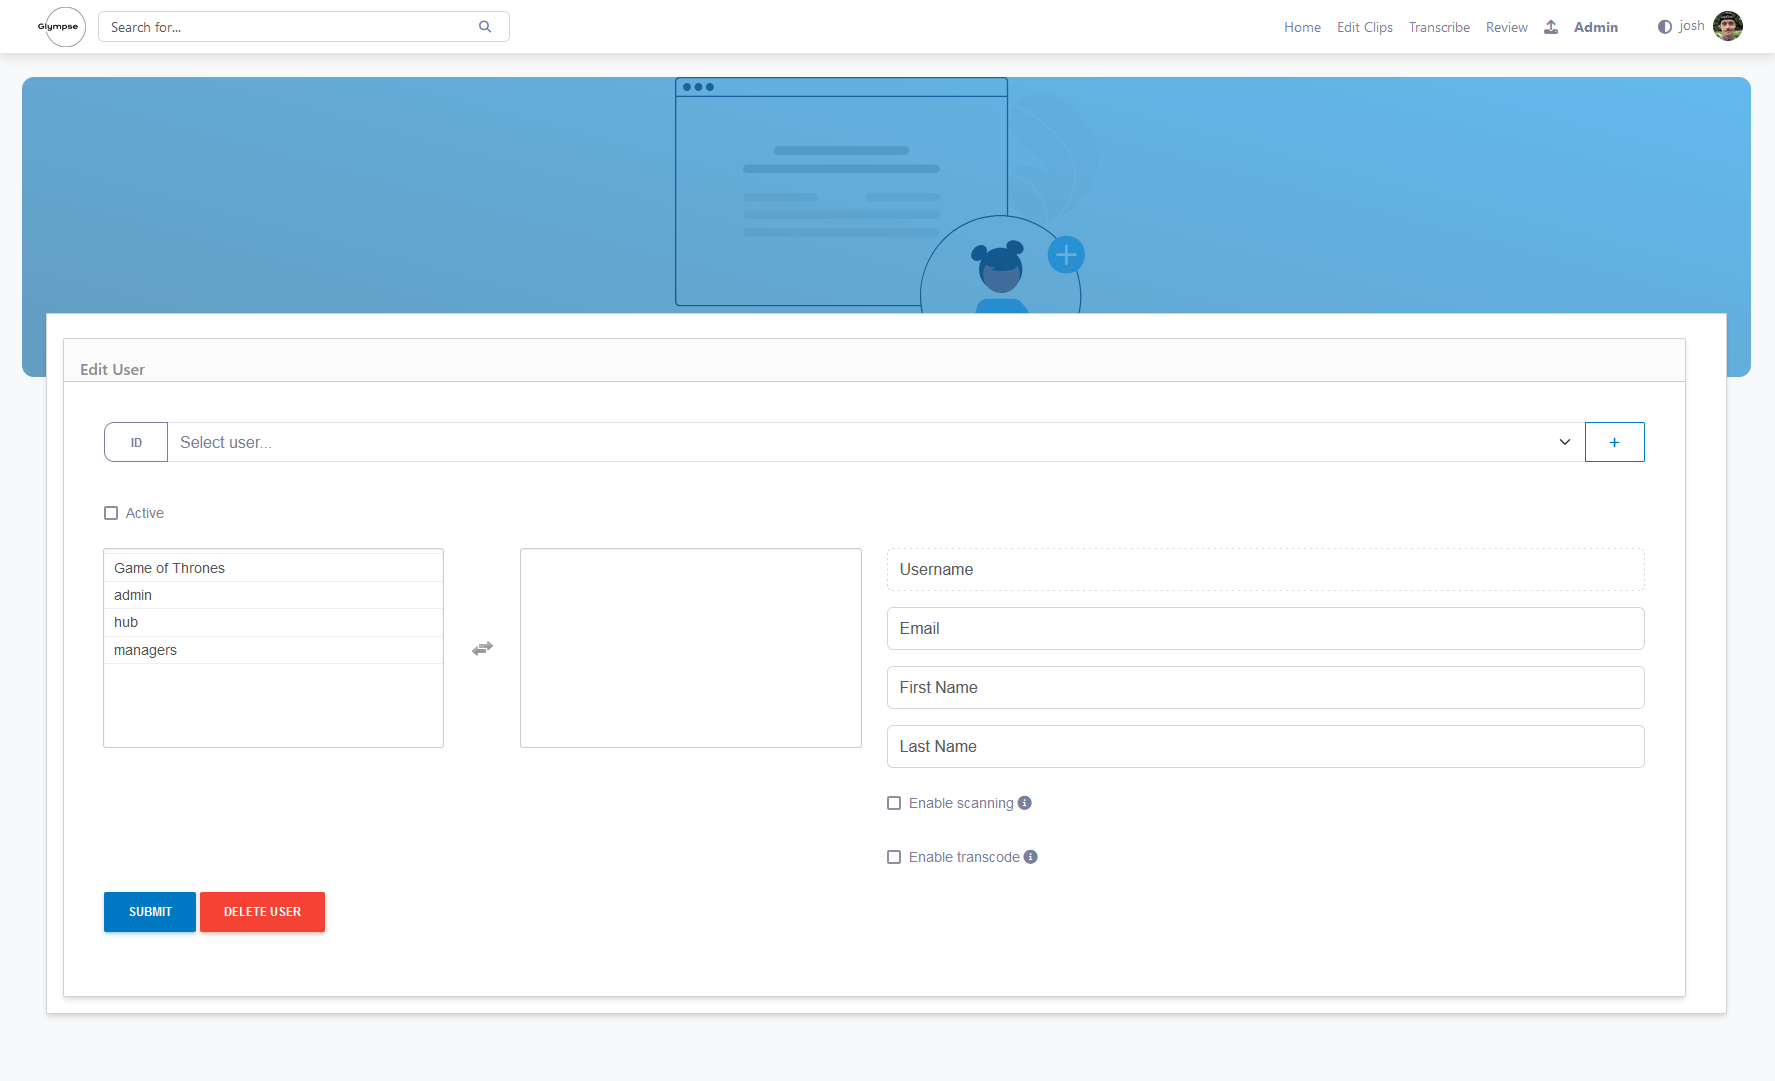Click the + button to add a new user
1775x1081 pixels.
1614,441
